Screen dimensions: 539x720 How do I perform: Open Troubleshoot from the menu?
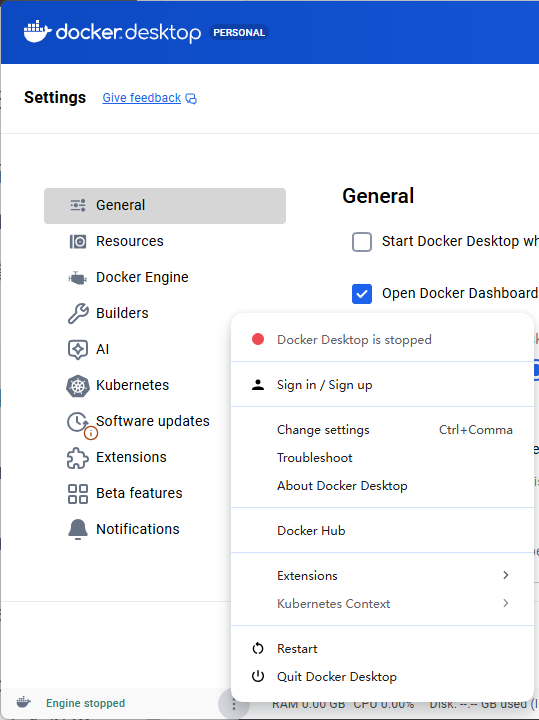(x=382, y=458)
